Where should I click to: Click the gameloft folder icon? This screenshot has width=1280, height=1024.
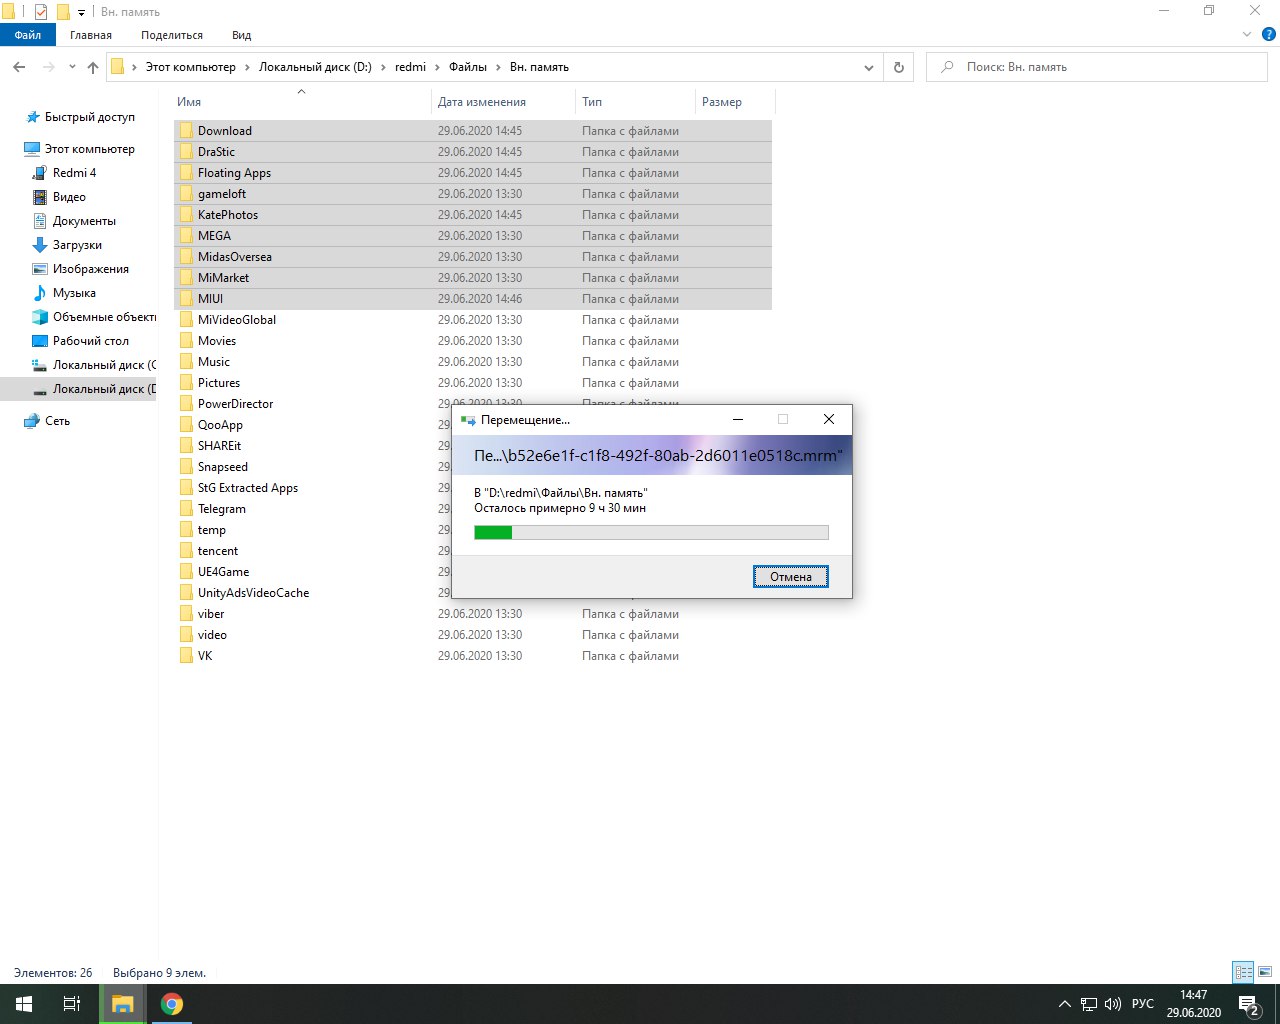click(x=186, y=194)
